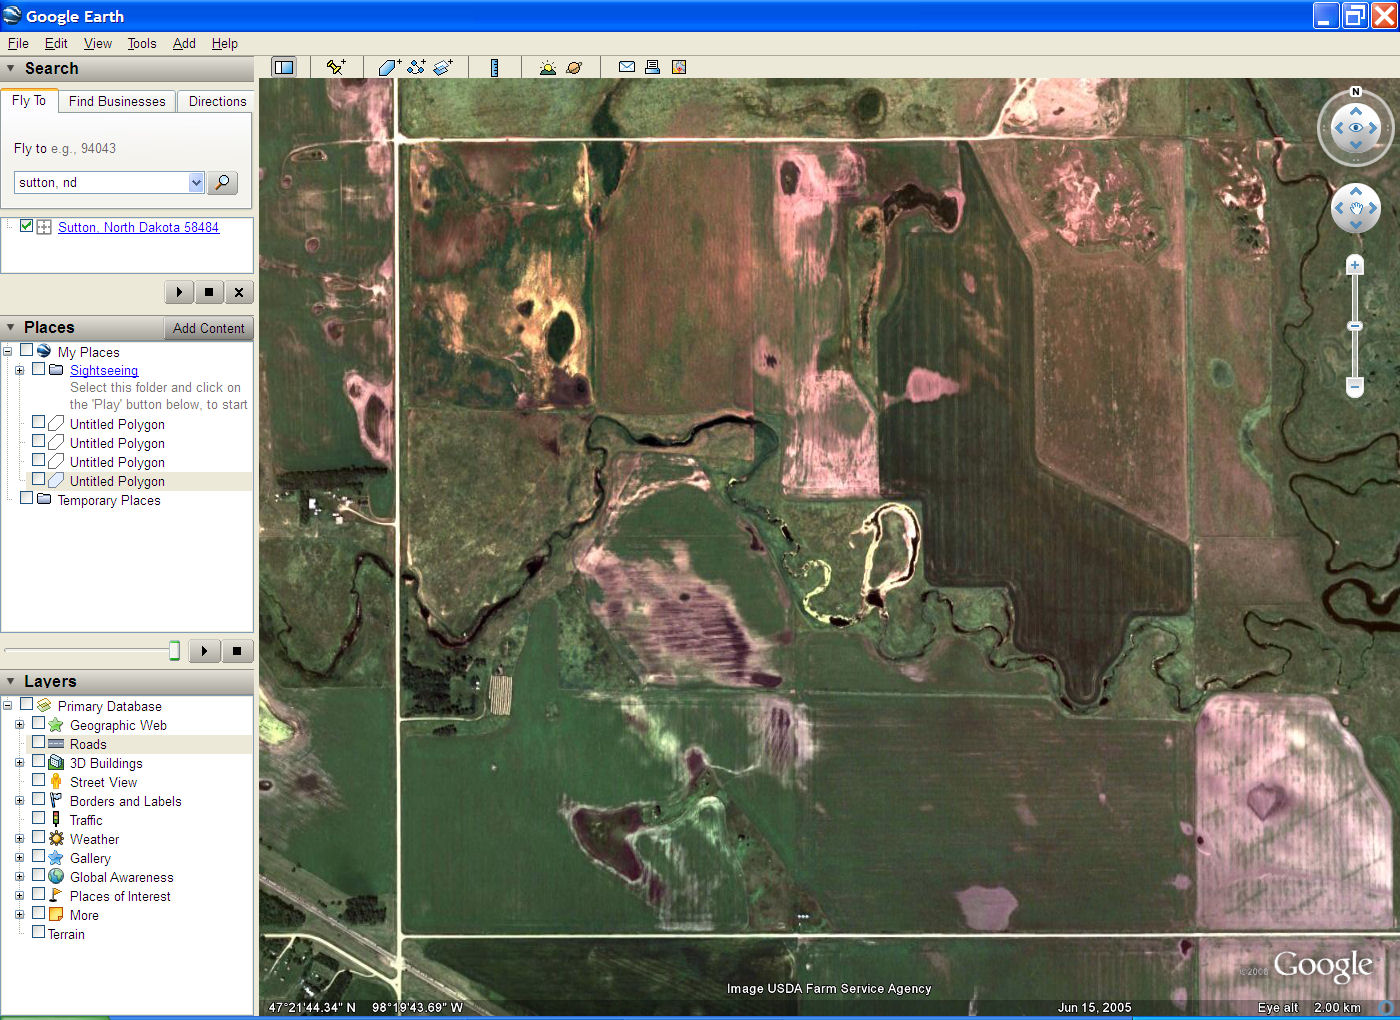
Task: Click the Look joystick eye center
Action: coord(1356,128)
